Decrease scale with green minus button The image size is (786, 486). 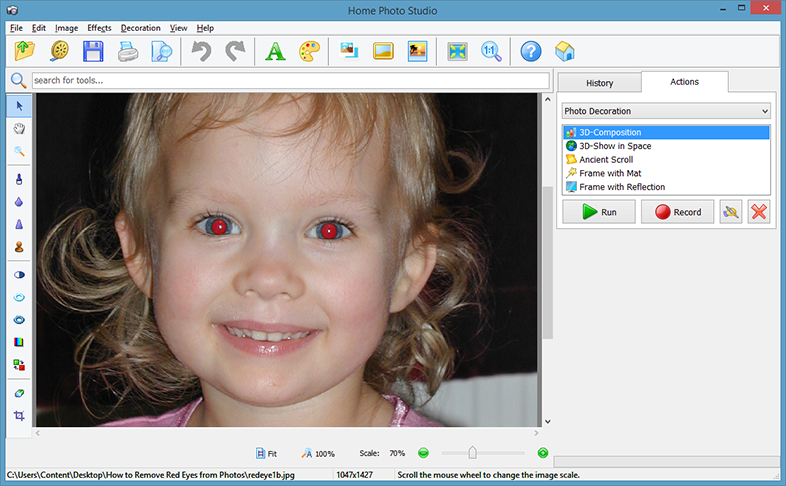click(424, 453)
